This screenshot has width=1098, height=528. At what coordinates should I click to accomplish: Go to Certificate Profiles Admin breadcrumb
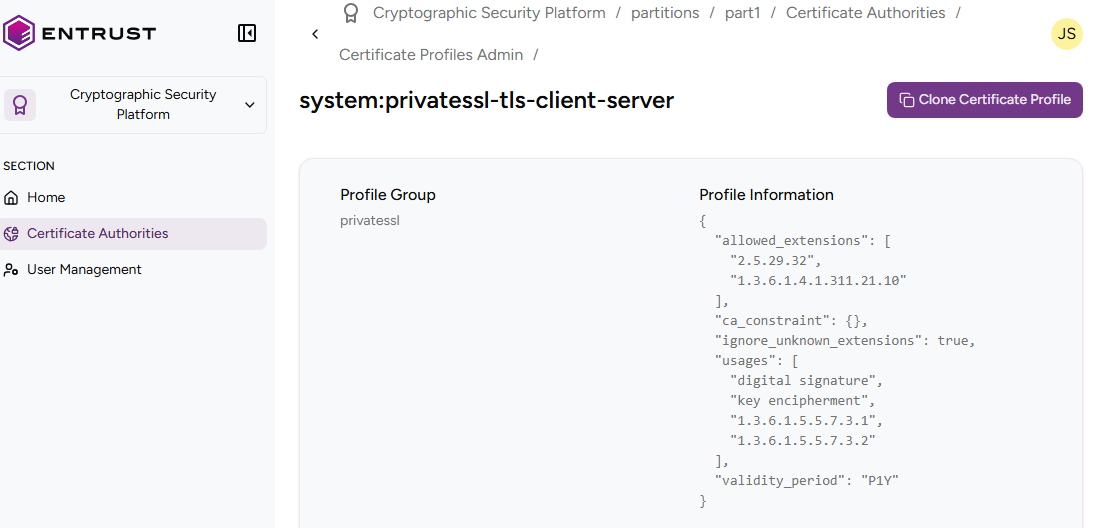431,55
